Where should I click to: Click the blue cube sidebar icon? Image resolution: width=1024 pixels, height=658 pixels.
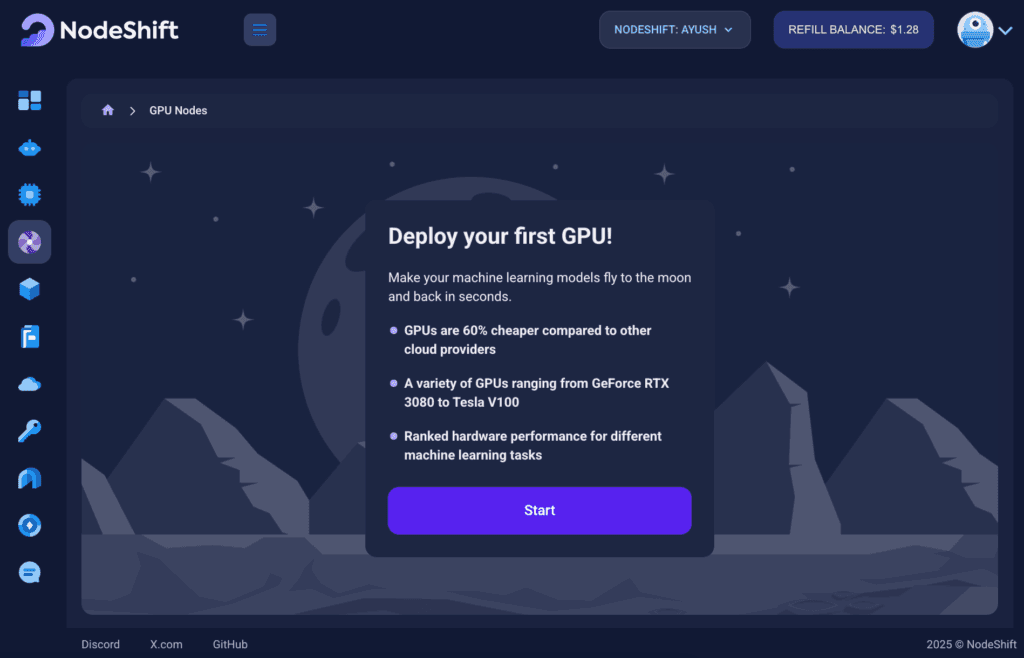[29, 289]
